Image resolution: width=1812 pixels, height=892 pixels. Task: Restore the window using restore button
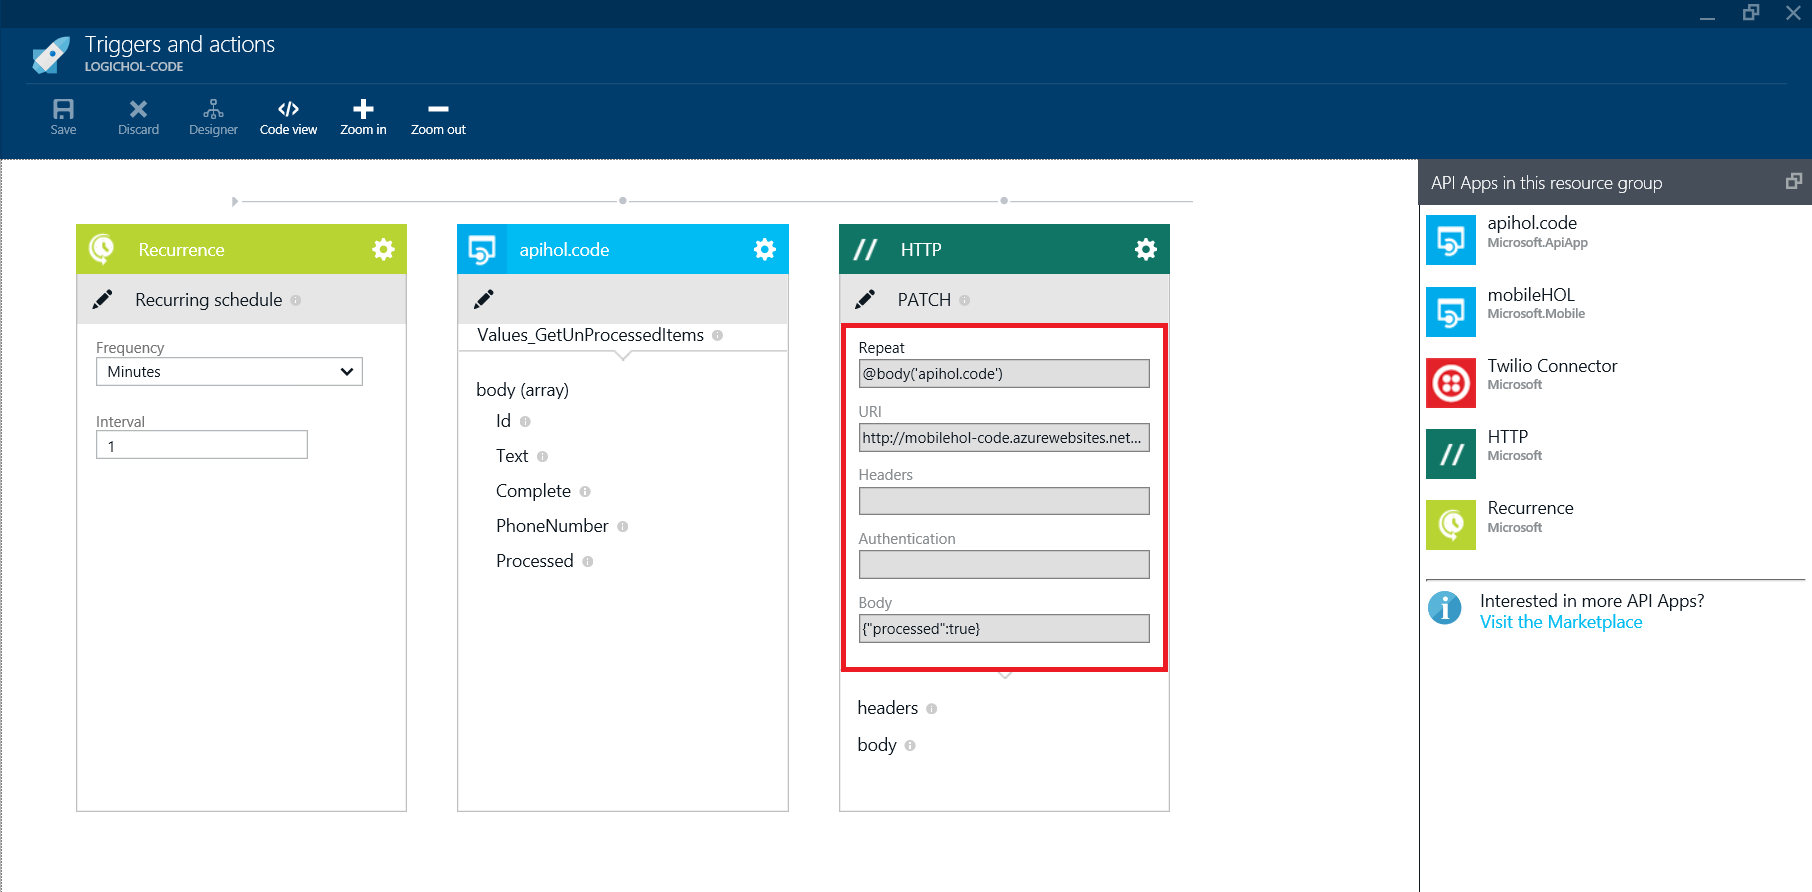coord(1751,12)
